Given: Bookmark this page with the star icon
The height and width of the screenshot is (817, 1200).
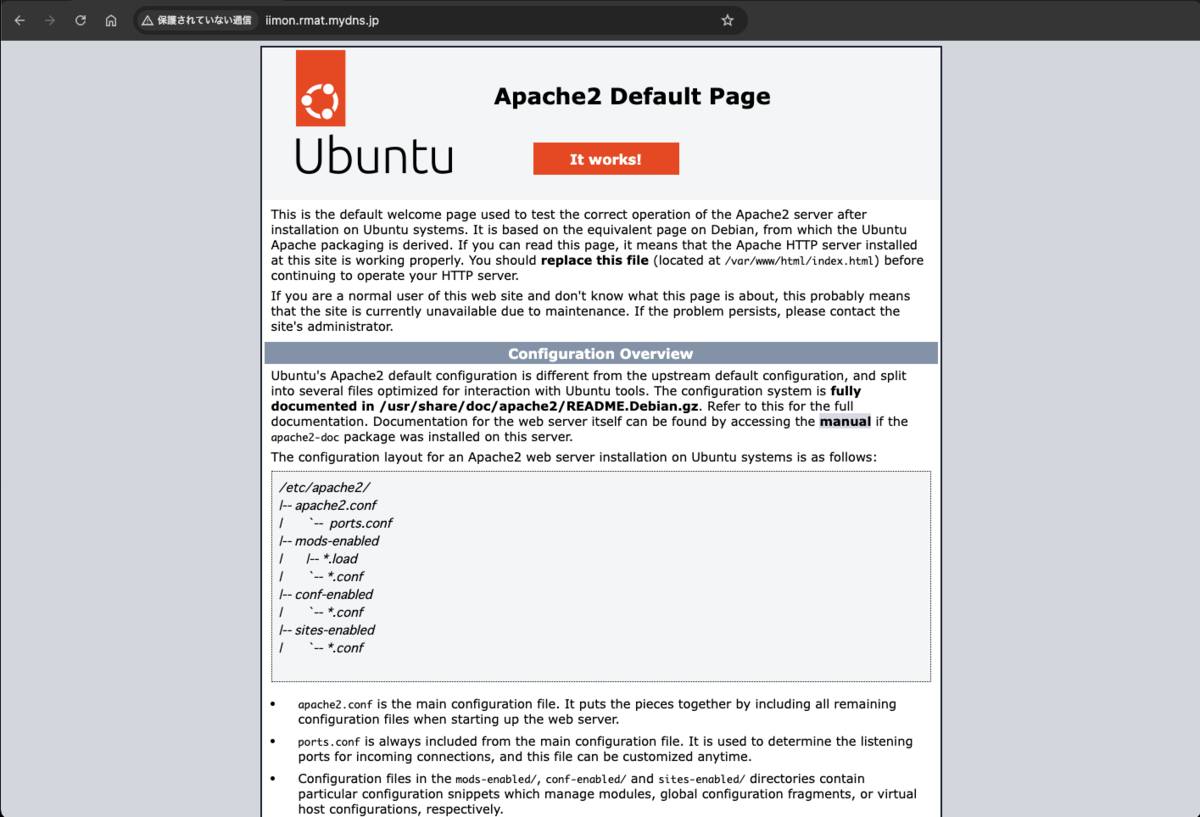Looking at the screenshot, I should (727, 20).
